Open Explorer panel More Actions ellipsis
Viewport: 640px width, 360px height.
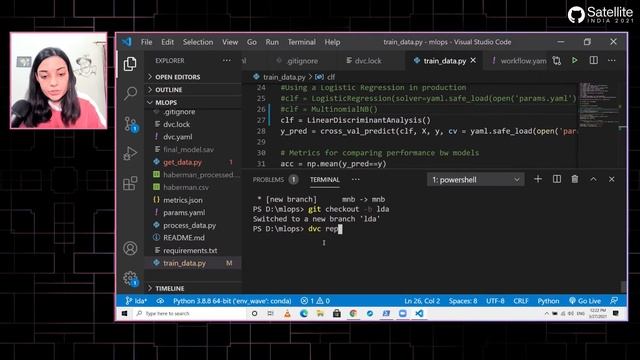click(227, 60)
